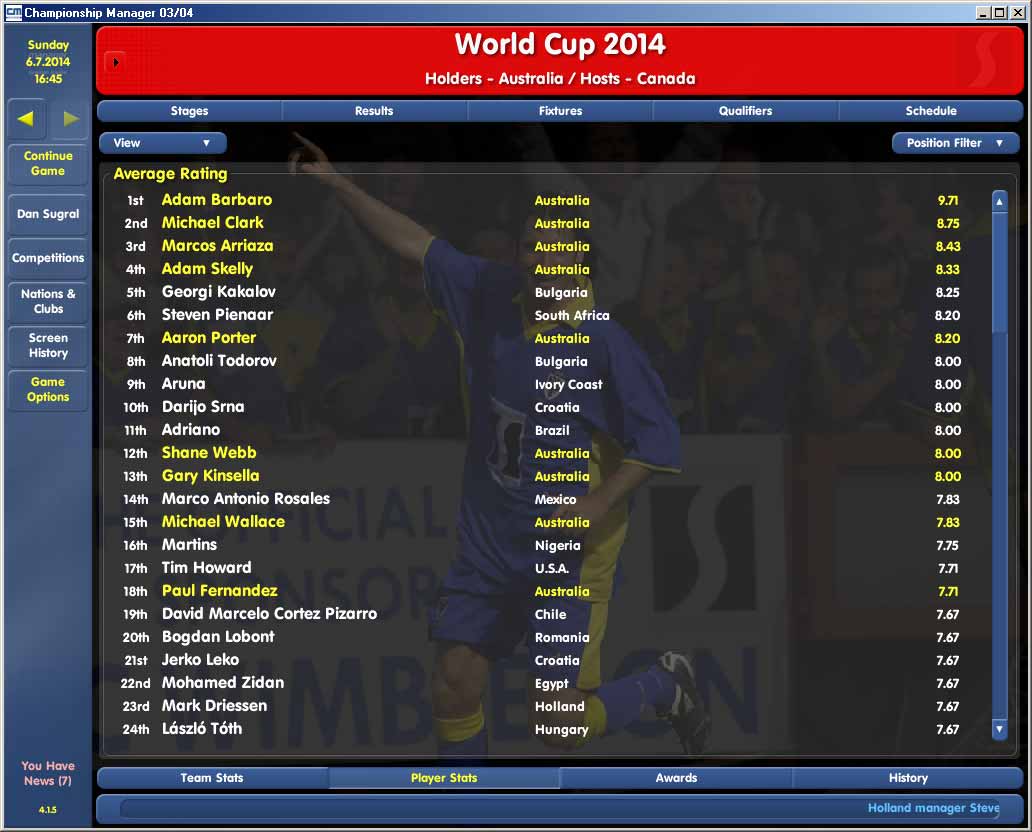Click the small arrow in red header
Screen dimensions: 1032x832
[115, 63]
